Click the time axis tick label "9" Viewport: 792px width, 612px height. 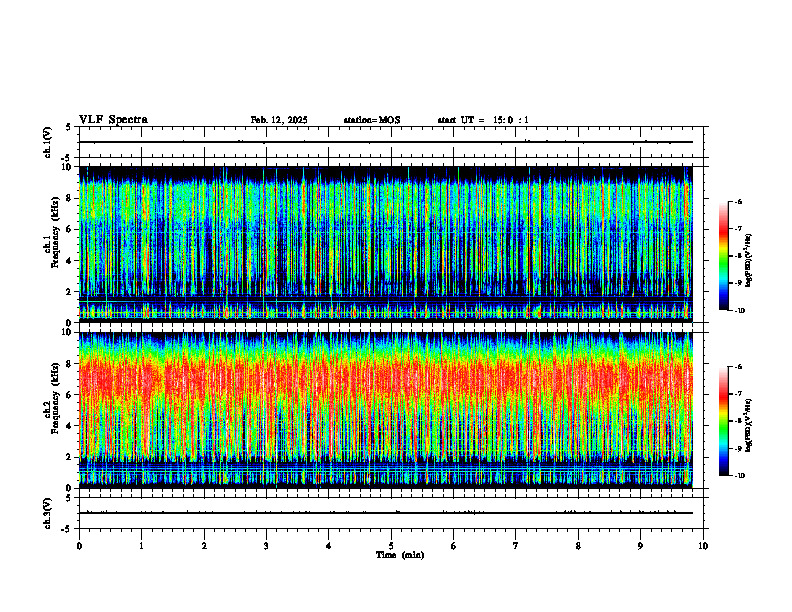tap(640, 546)
